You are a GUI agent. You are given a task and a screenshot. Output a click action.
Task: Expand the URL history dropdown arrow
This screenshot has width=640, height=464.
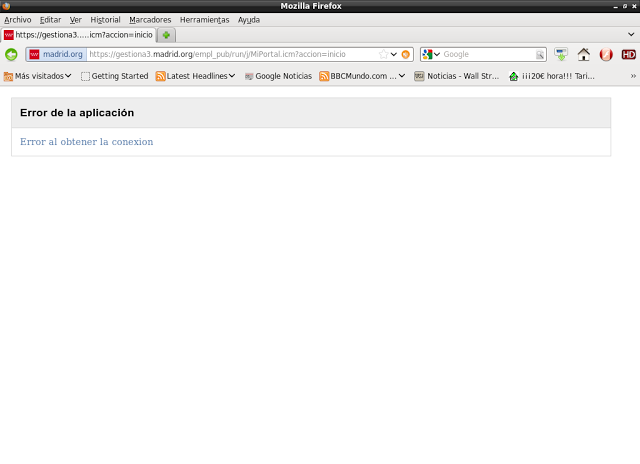coord(394,54)
